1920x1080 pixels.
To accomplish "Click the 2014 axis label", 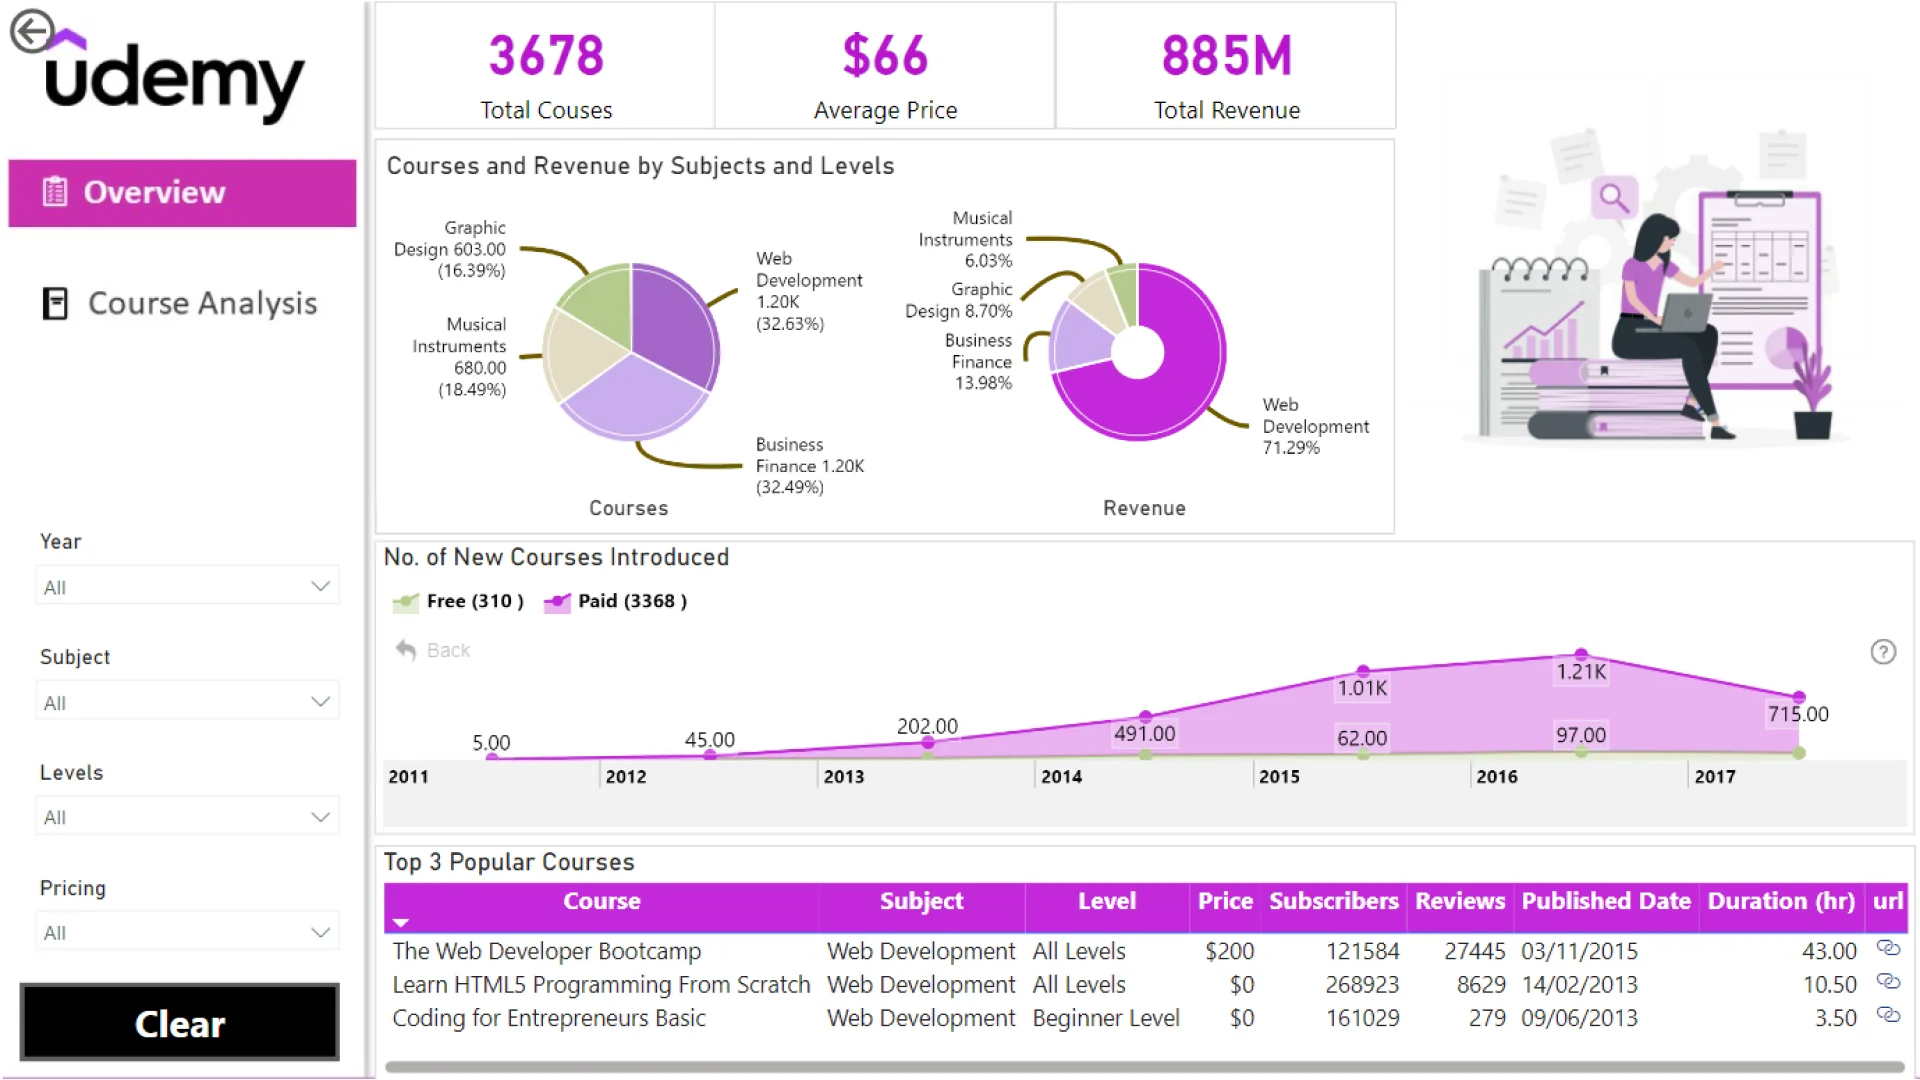I will (x=1061, y=777).
